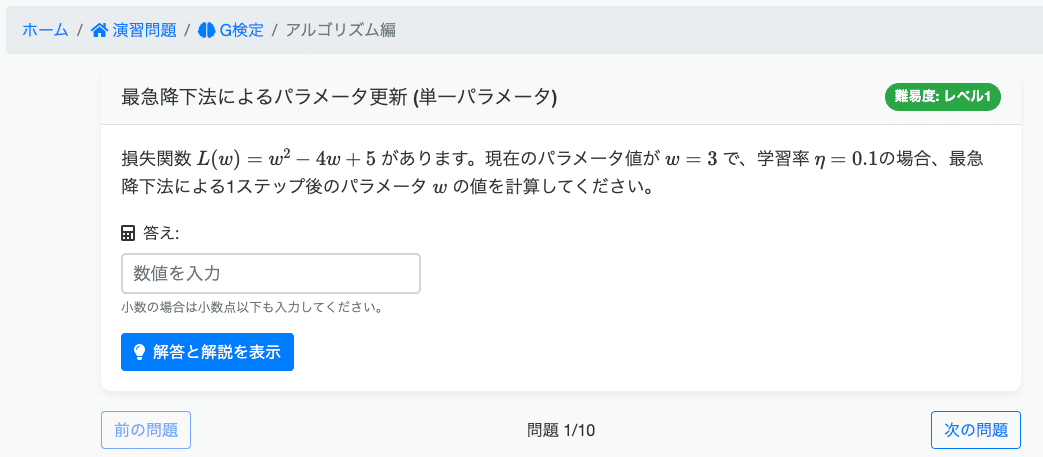Click the w = 3 parameter expression

[x=692, y=160]
